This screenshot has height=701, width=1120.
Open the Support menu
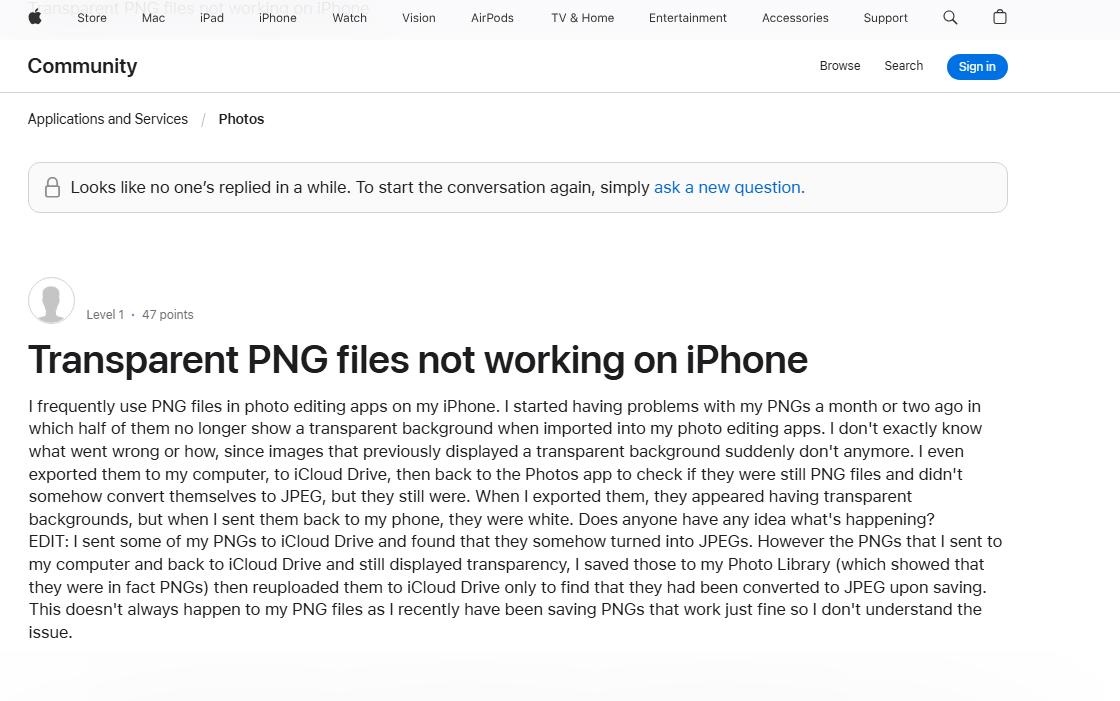[x=886, y=18]
